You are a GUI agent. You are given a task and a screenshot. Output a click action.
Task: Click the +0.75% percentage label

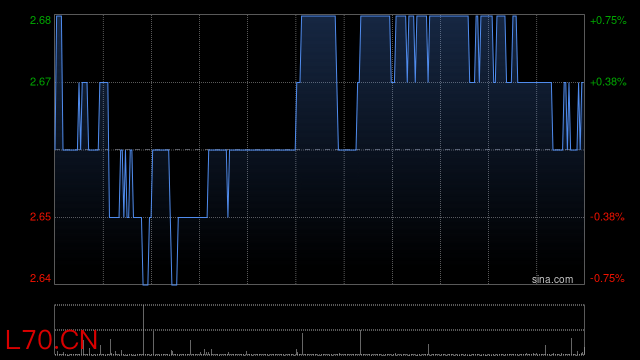pos(608,20)
